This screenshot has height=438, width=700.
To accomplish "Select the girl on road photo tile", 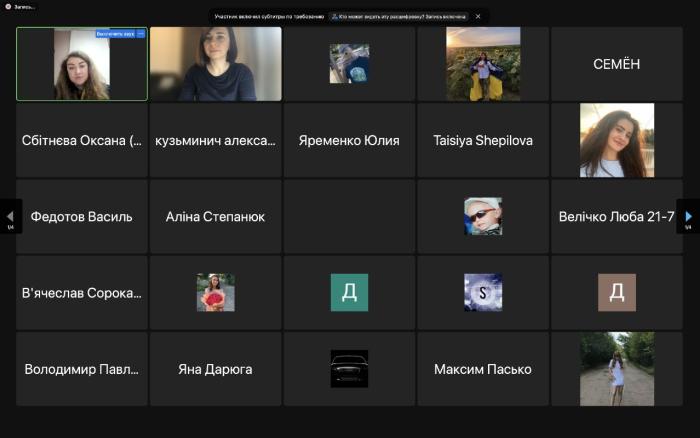I will [x=617, y=369].
